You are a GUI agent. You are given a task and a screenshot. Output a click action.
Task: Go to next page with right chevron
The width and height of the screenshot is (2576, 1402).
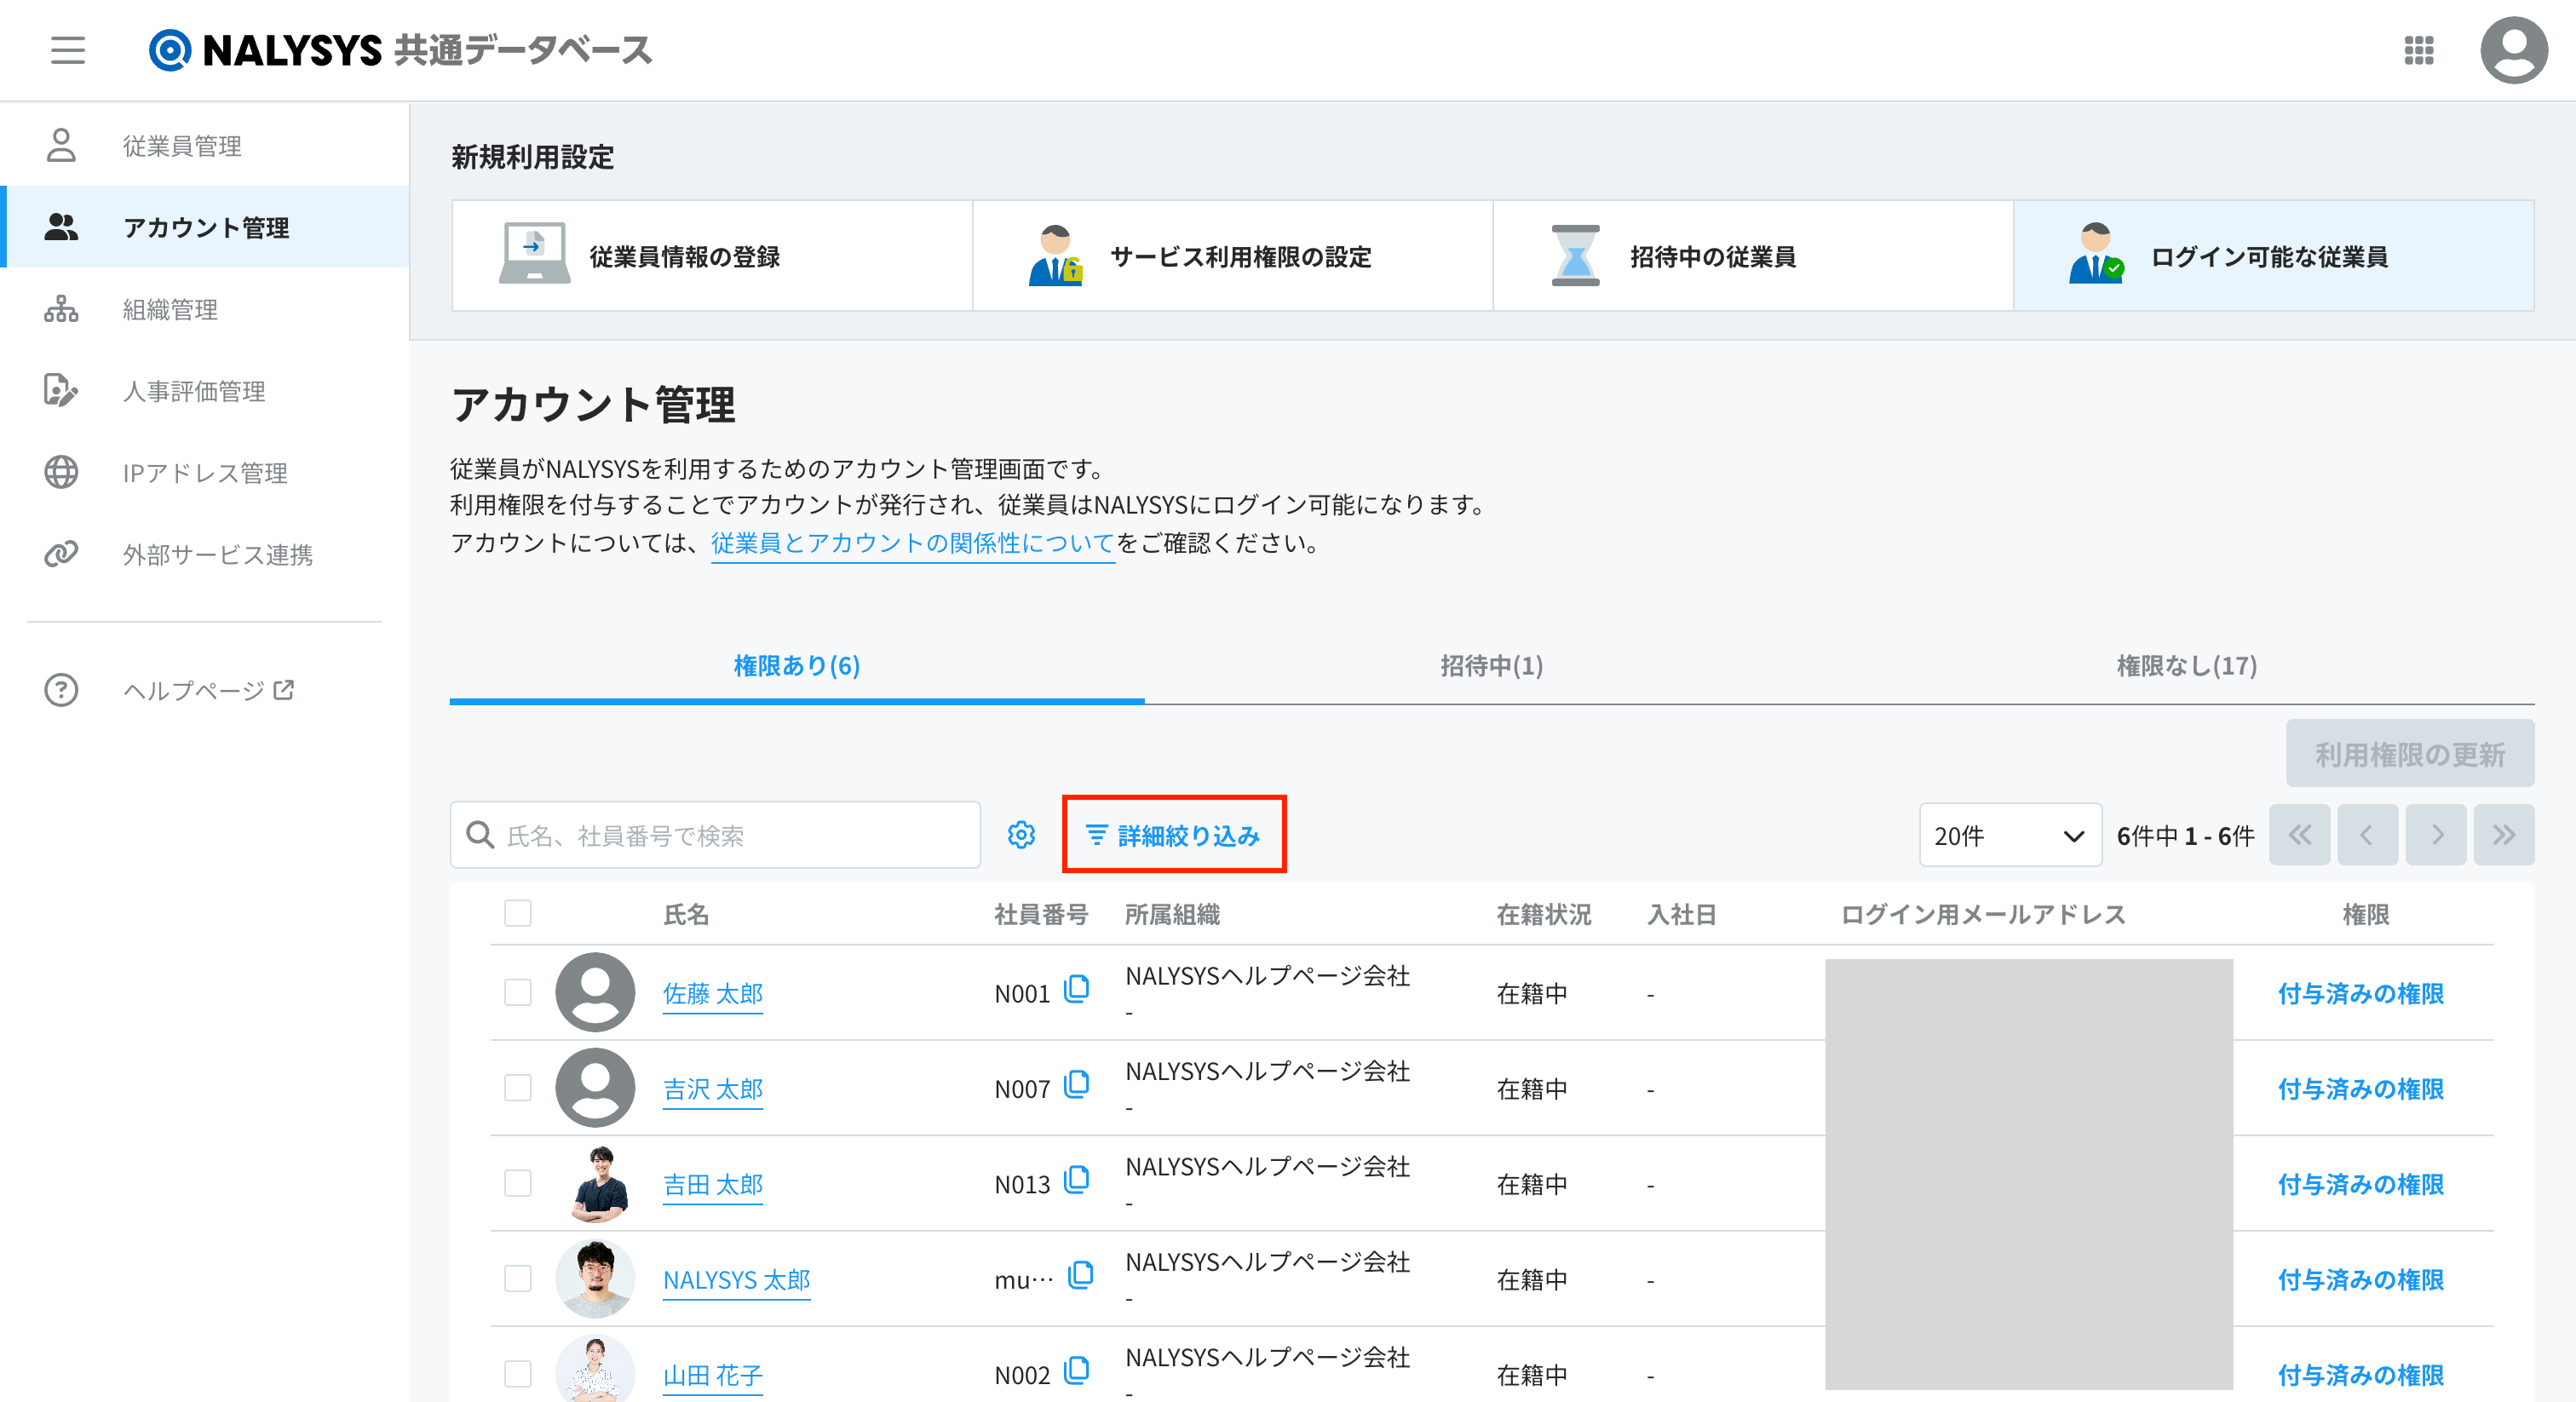pos(2436,835)
